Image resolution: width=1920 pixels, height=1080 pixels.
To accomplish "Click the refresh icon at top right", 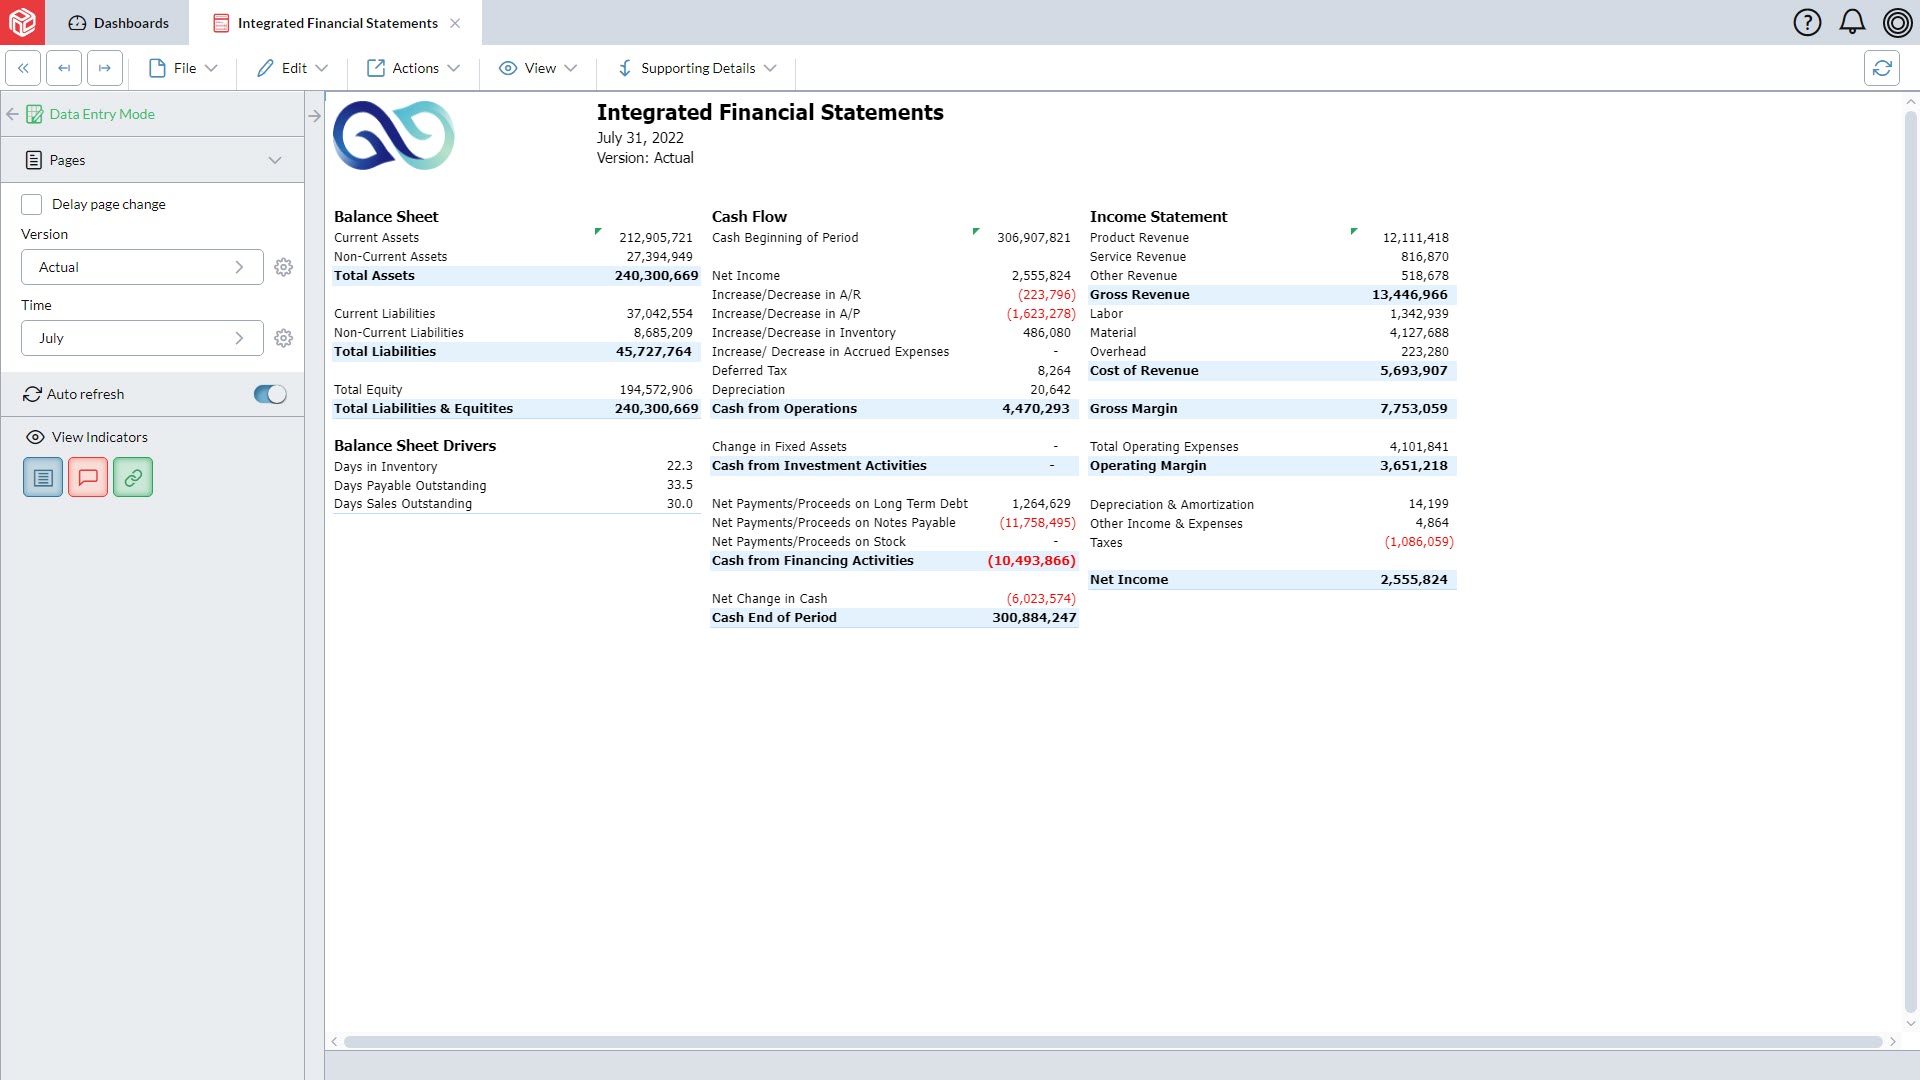I will coord(1881,68).
